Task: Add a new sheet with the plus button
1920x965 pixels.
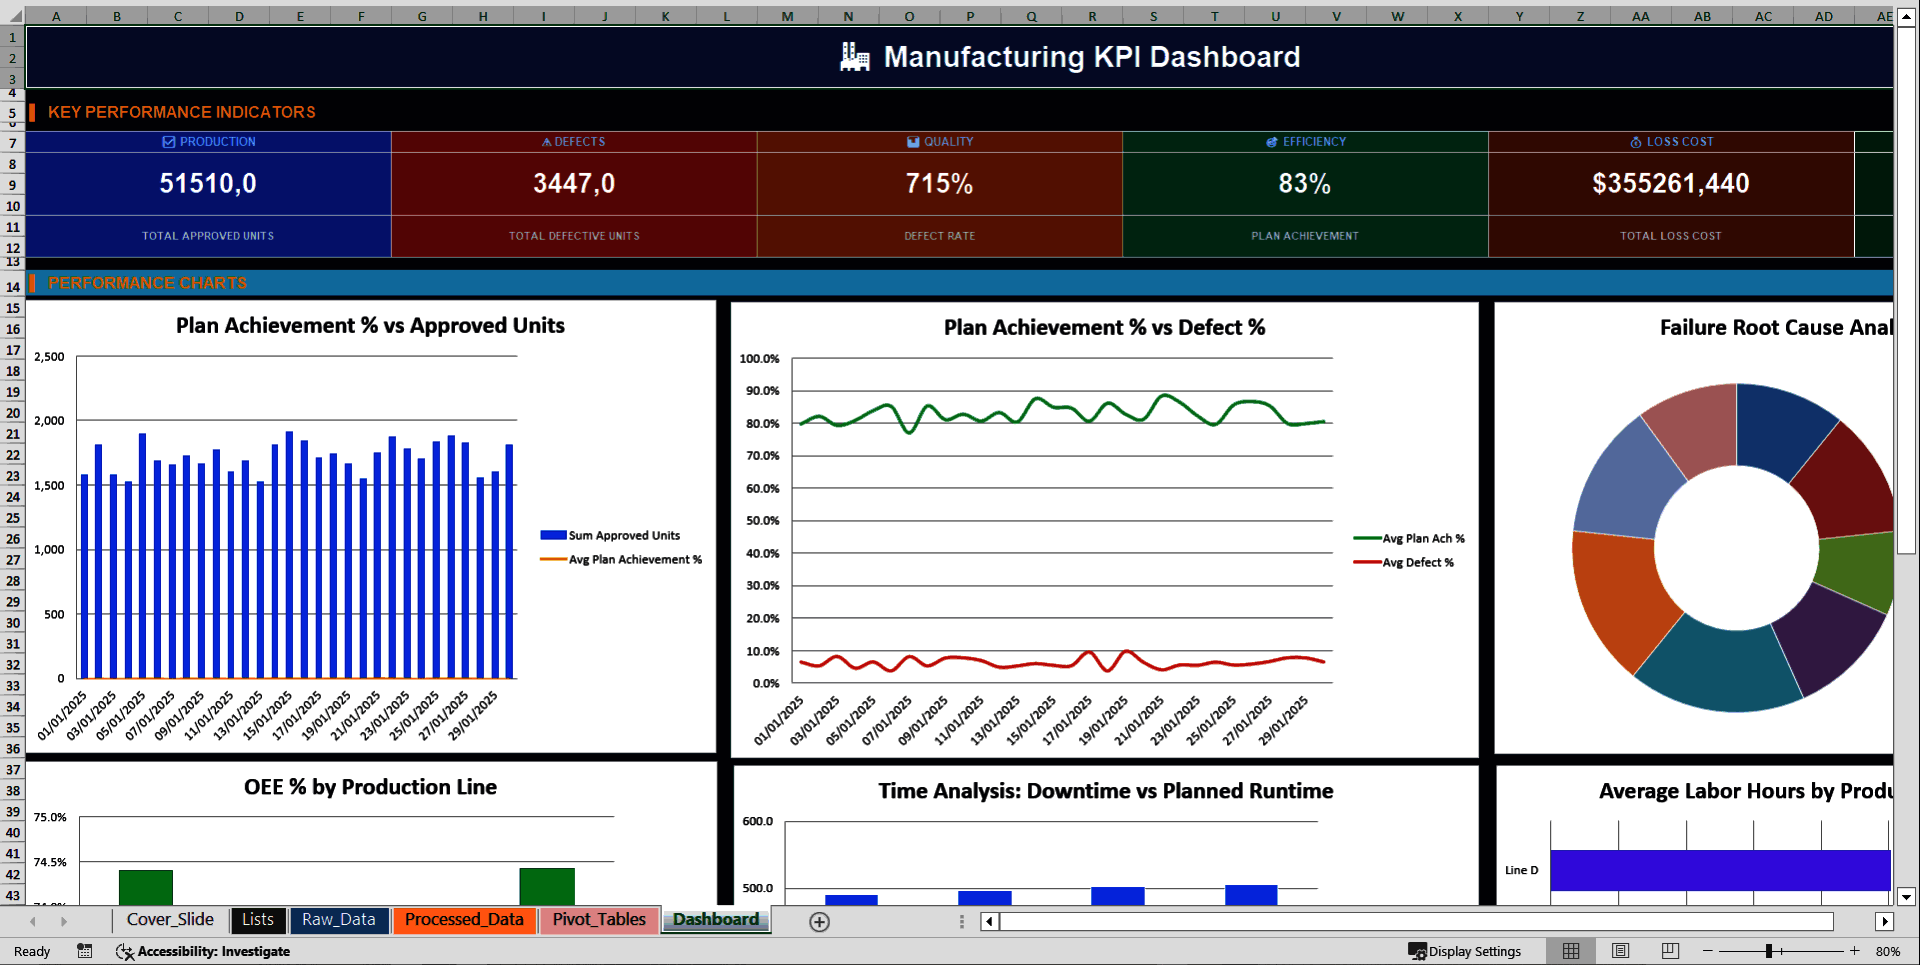Action: click(820, 922)
